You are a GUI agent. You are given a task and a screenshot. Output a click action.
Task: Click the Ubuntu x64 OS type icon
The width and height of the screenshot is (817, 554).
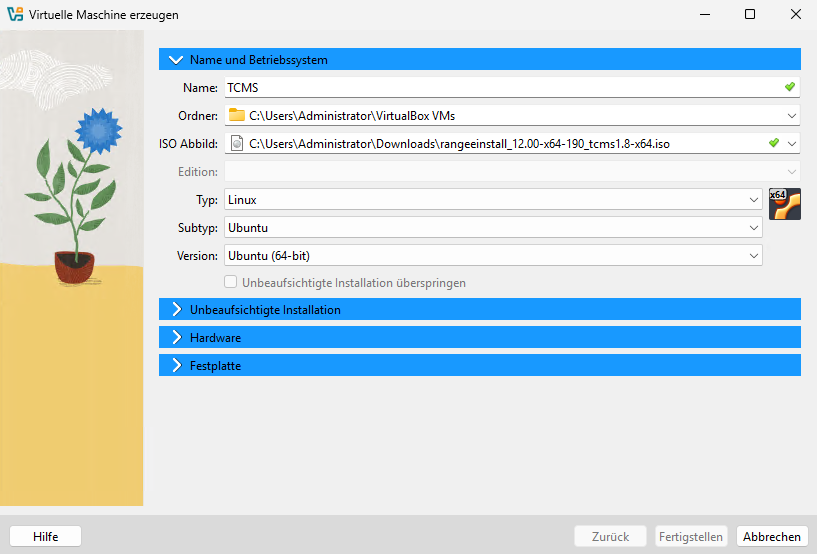[784, 204]
